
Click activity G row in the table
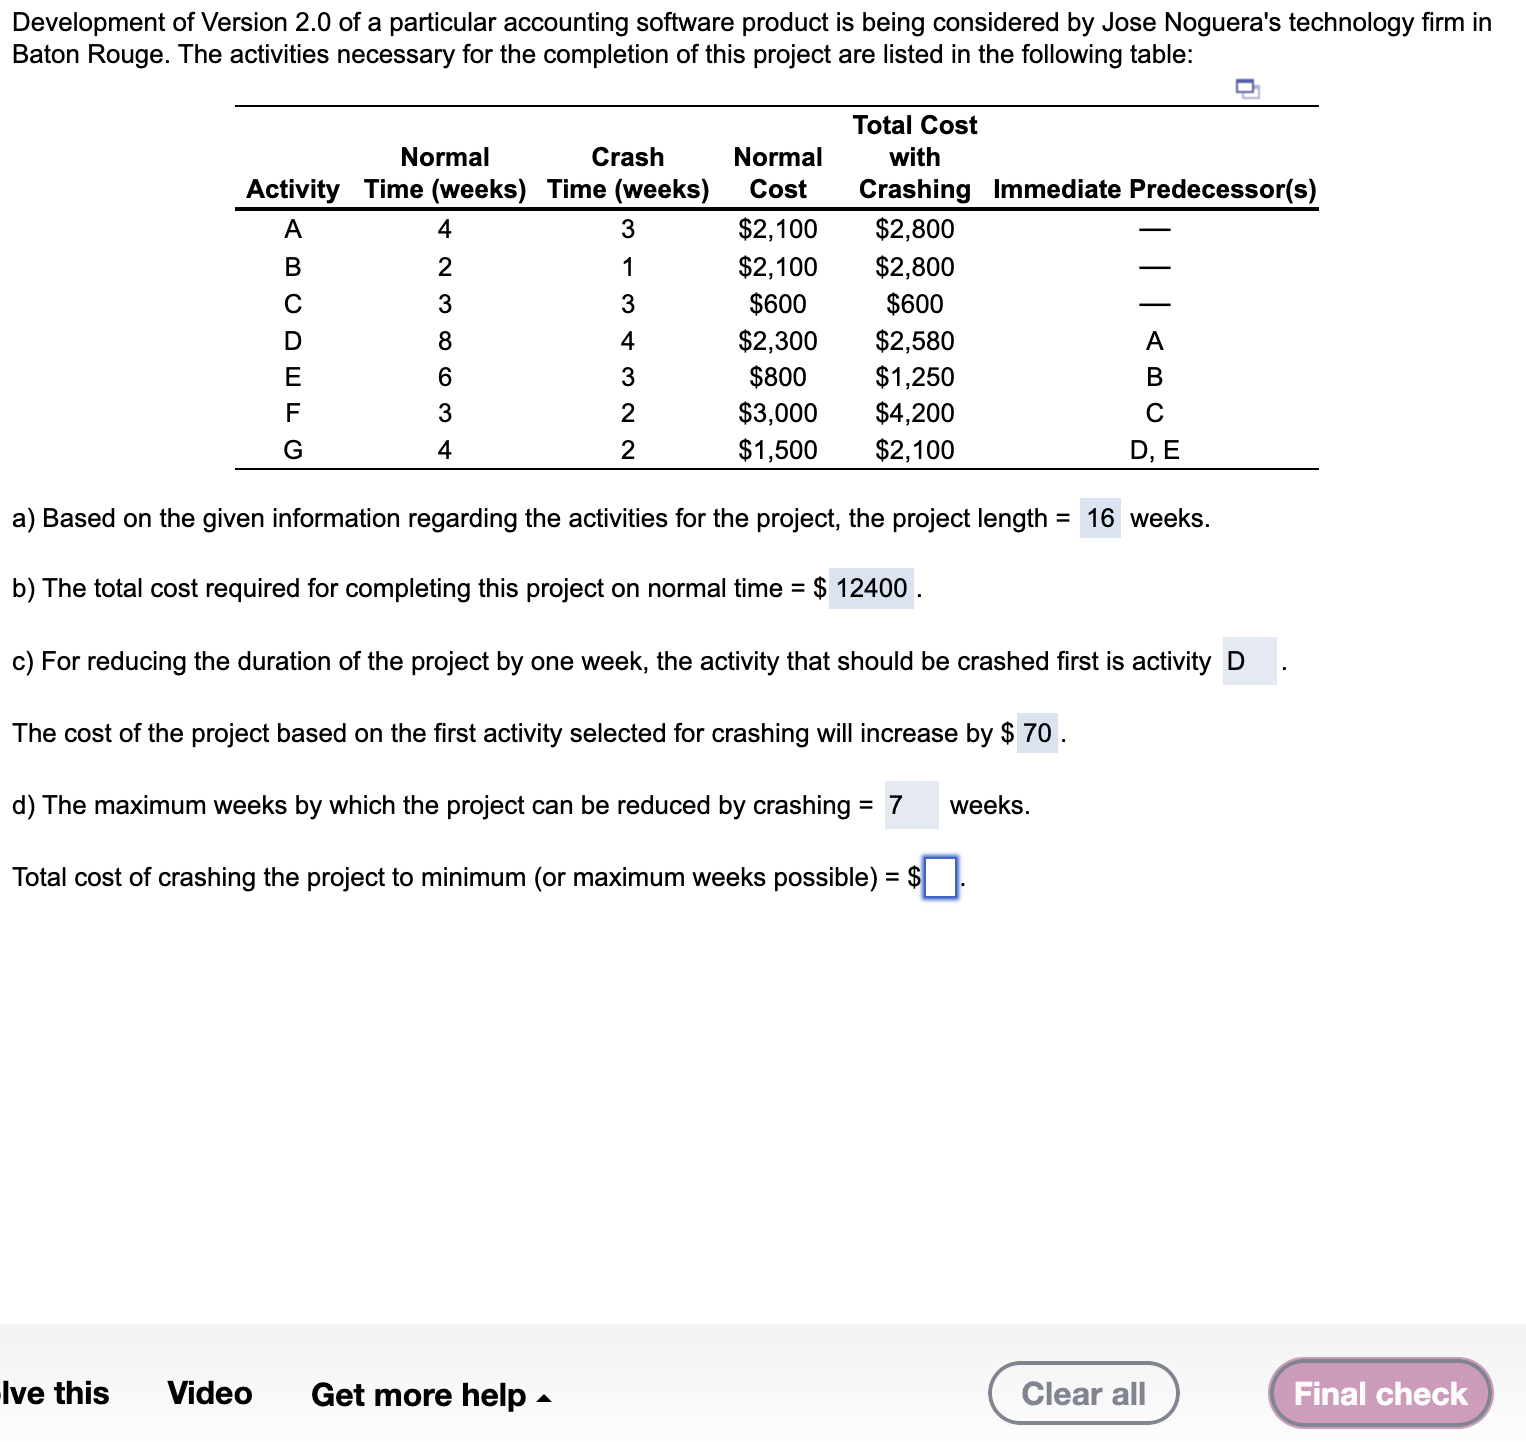click(291, 450)
